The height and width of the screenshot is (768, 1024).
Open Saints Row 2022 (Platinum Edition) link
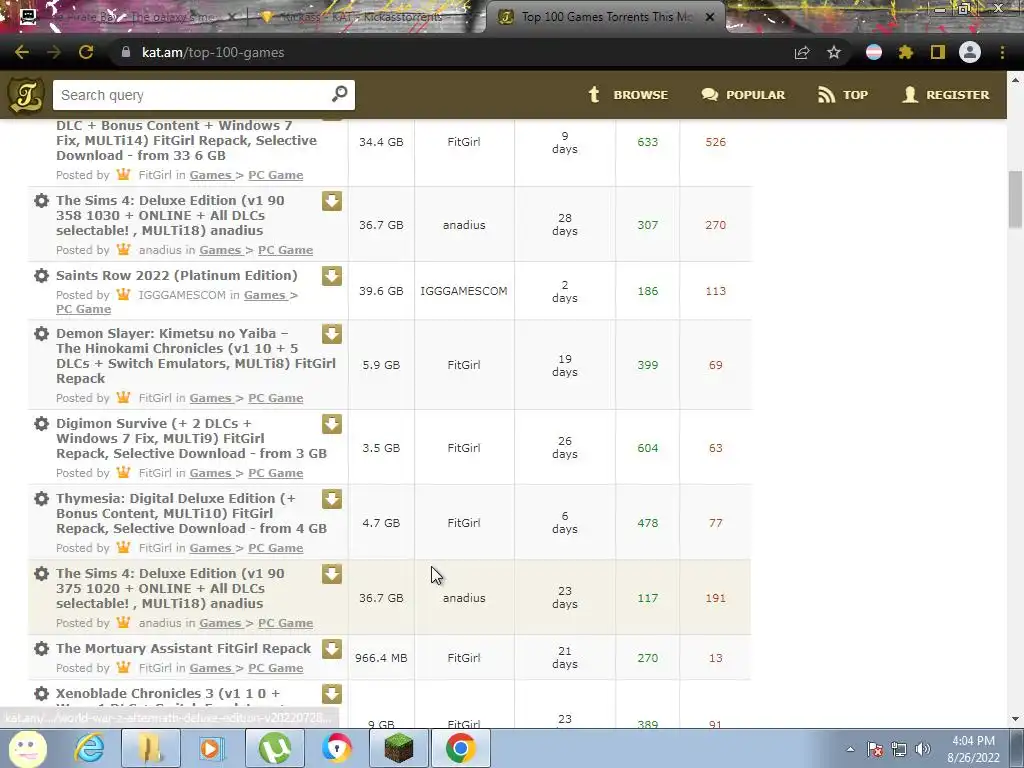click(x=176, y=276)
